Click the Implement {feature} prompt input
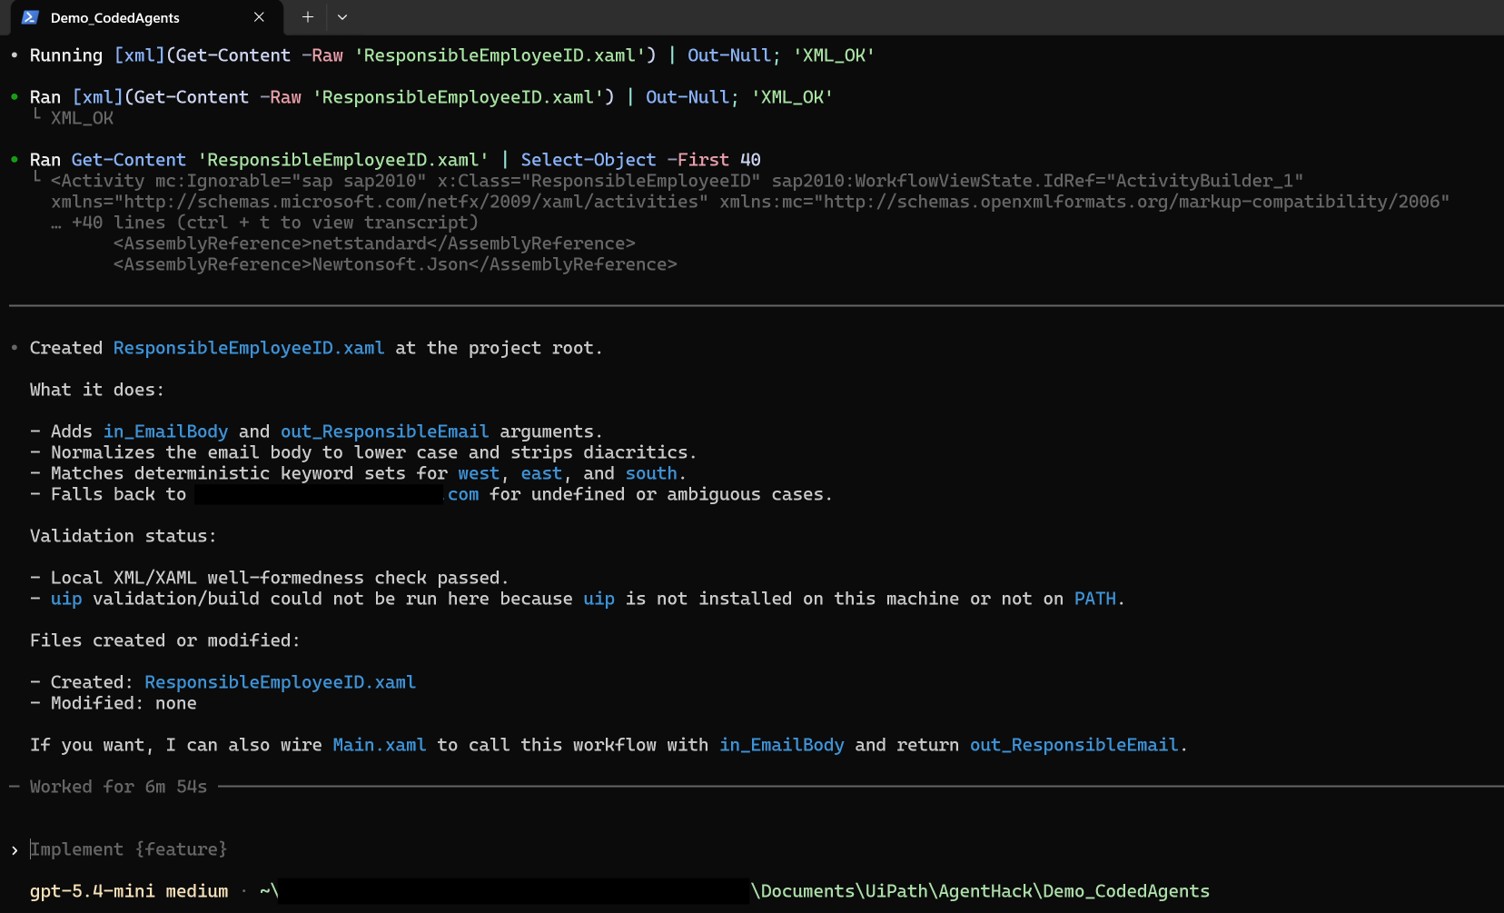This screenshot has width=1504, height=913. pyautogui.click(x=129, y=849)
